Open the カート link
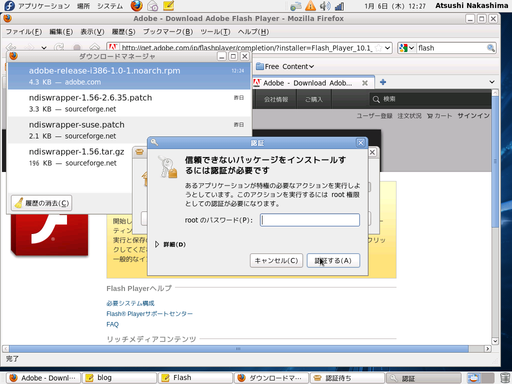The image size is (512, 384). click(x=439, y=116)
